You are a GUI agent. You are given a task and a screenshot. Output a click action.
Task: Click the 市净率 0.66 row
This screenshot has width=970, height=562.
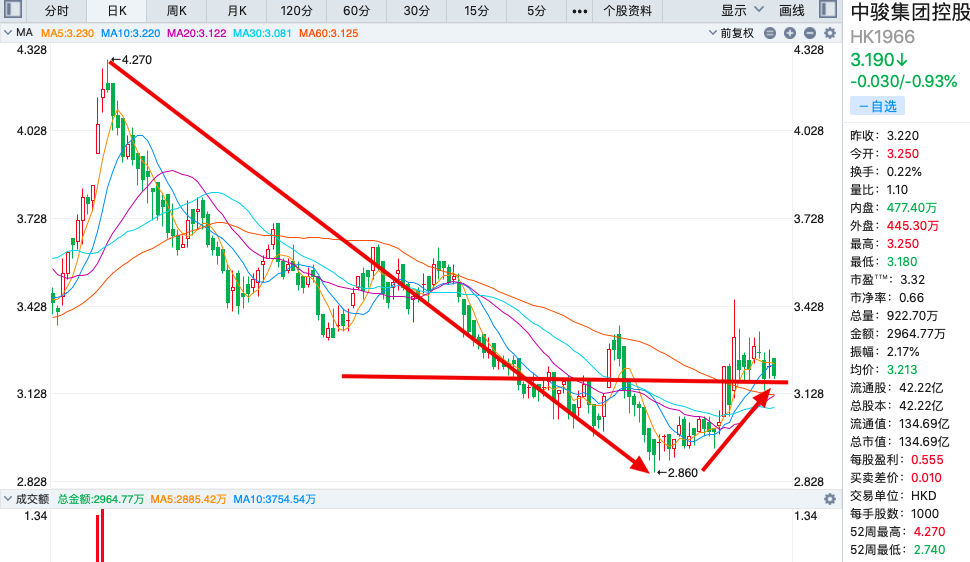click(887, 298)
